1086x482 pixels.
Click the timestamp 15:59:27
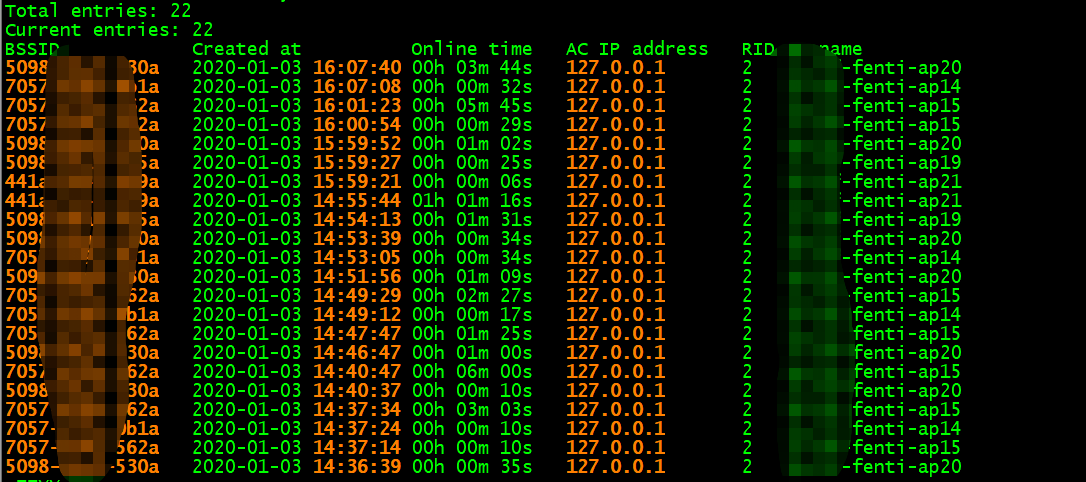[x=357, y=163]
